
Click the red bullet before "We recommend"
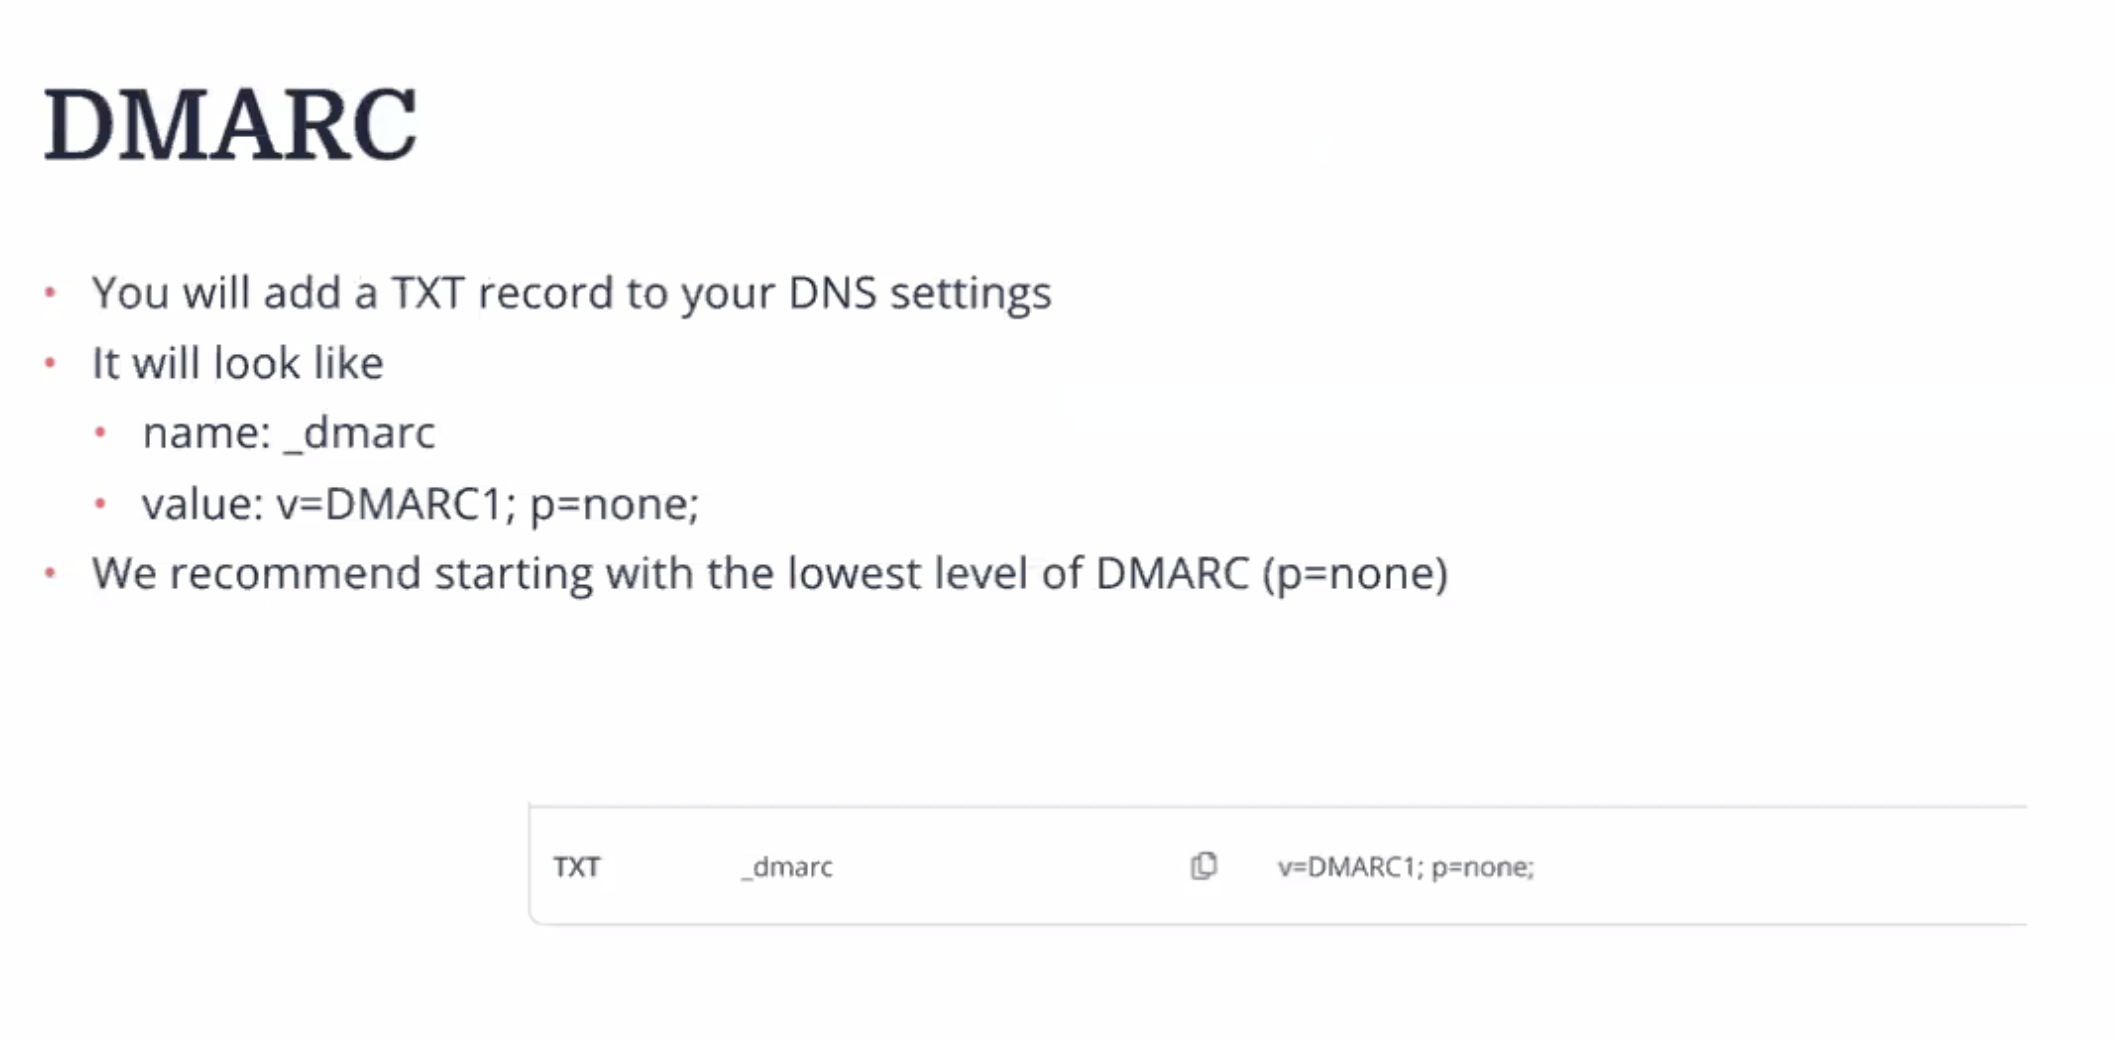50,574
